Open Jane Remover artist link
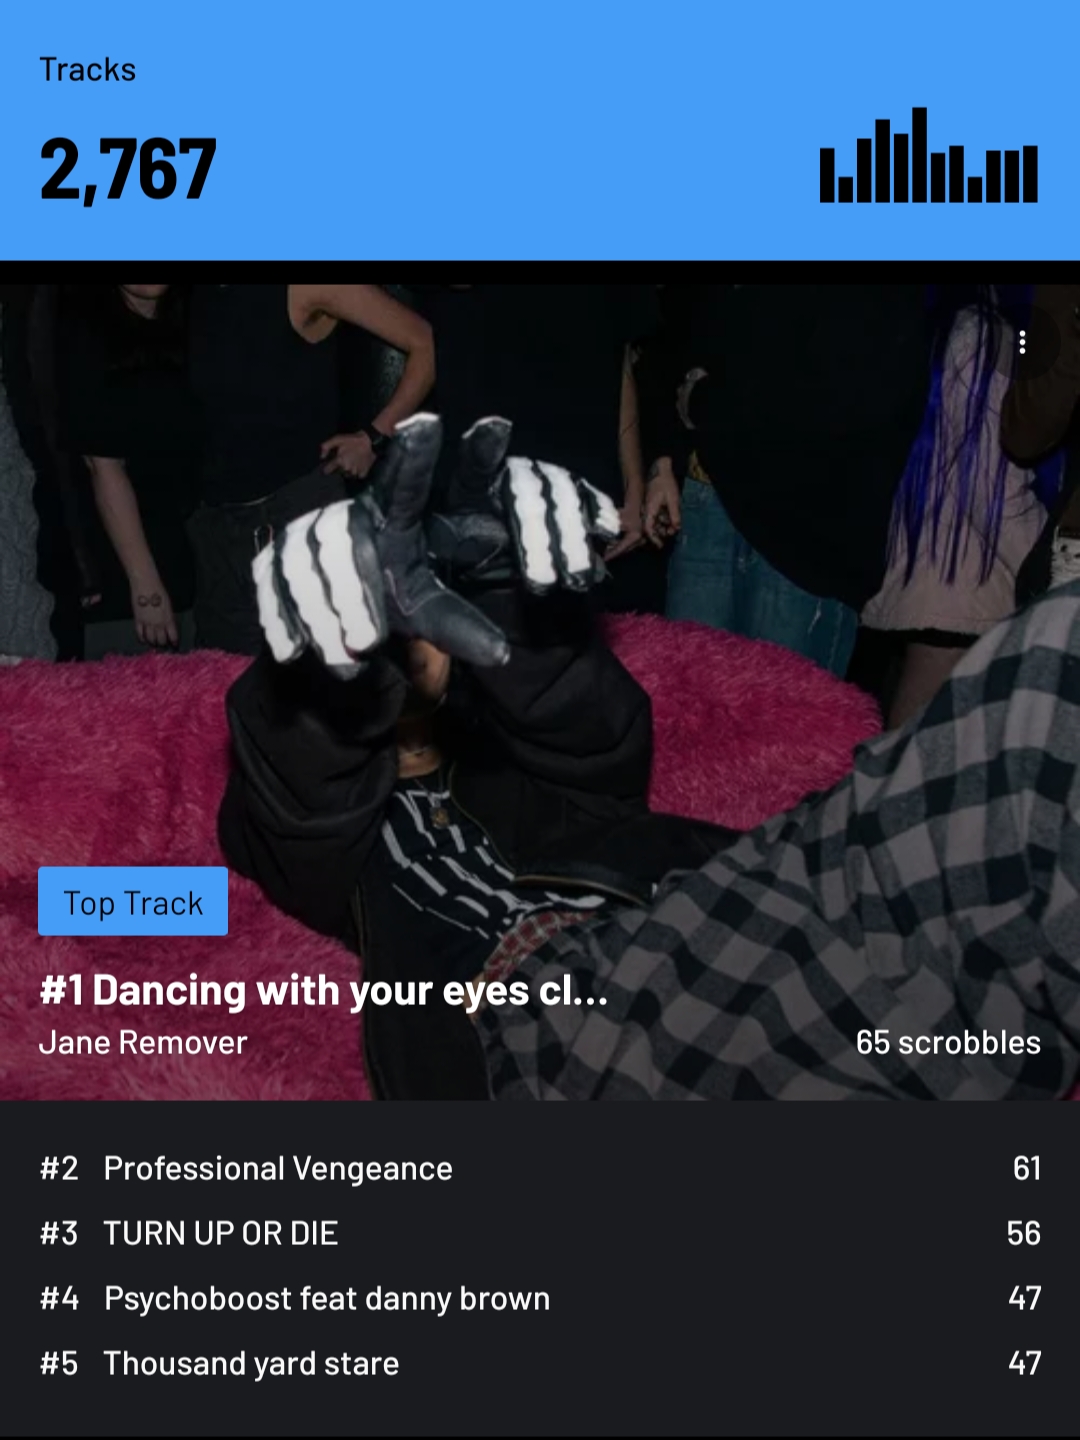 pos(142,1043)
